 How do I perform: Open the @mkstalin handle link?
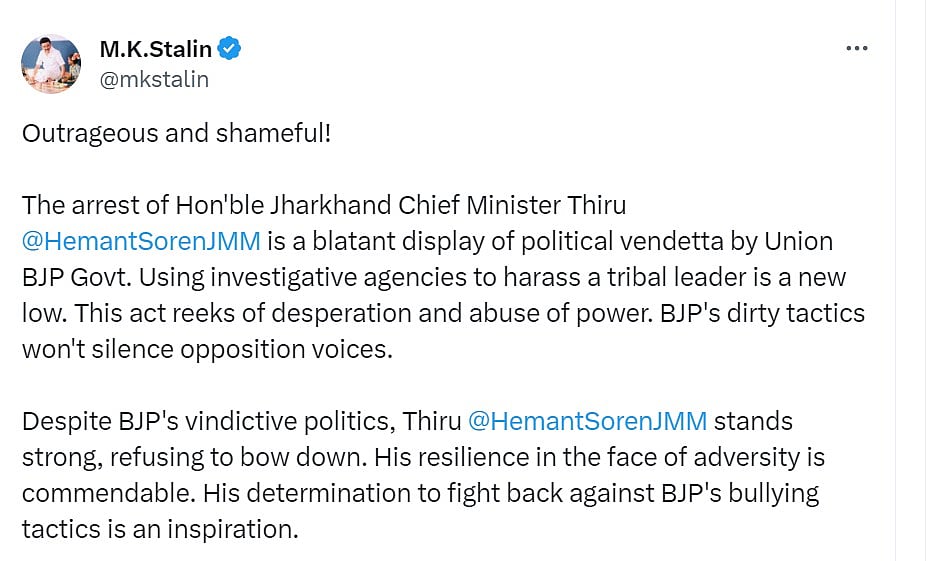154,79
